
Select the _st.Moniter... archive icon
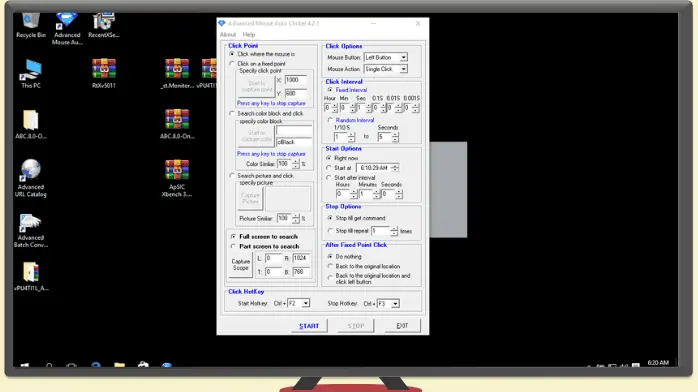pyautogui.click(x=177, y=74)
